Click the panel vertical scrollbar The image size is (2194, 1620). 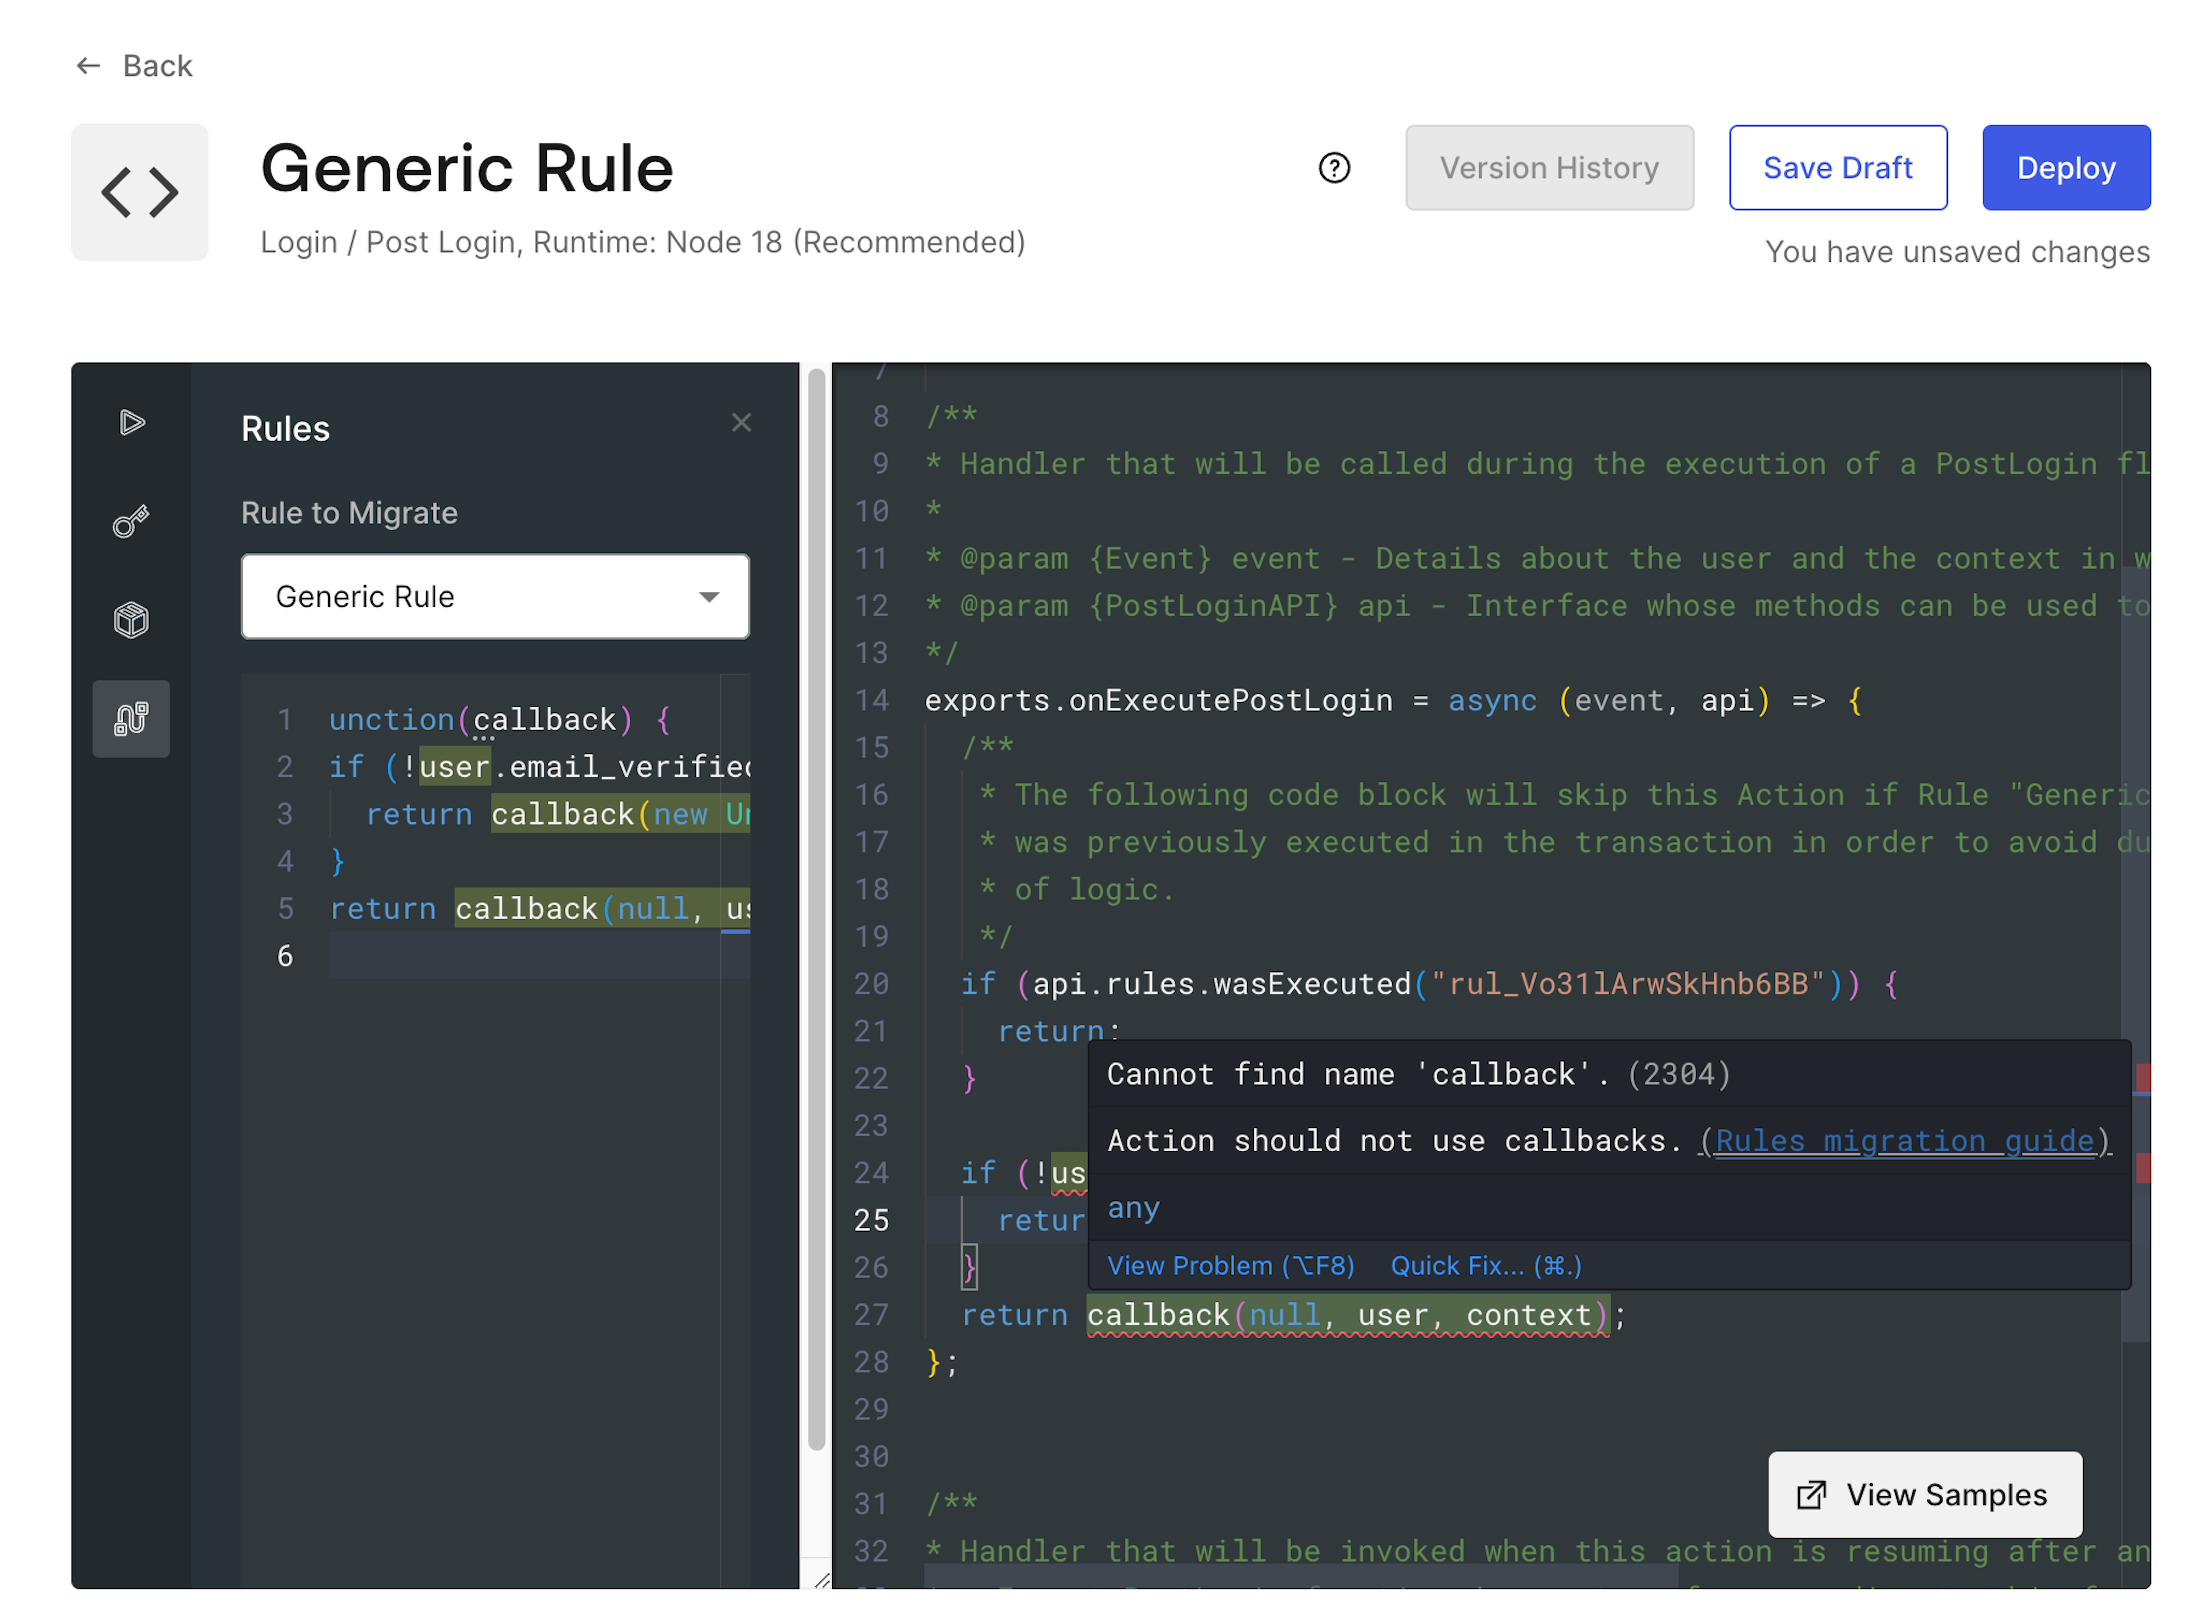click(x=816, y=900)
